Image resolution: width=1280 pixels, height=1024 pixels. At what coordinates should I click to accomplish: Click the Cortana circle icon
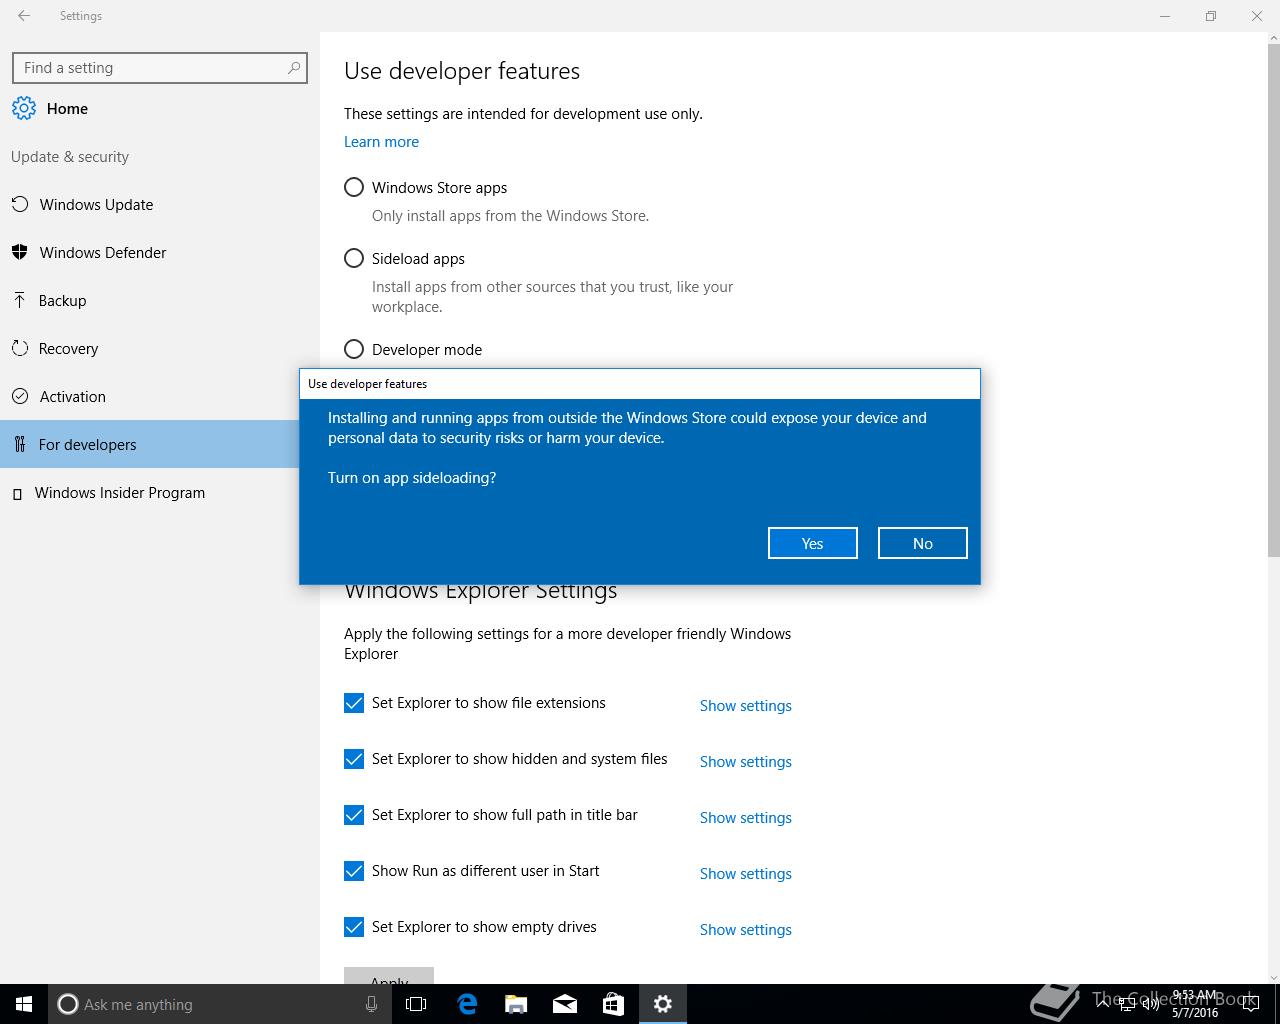(68, 1004)
